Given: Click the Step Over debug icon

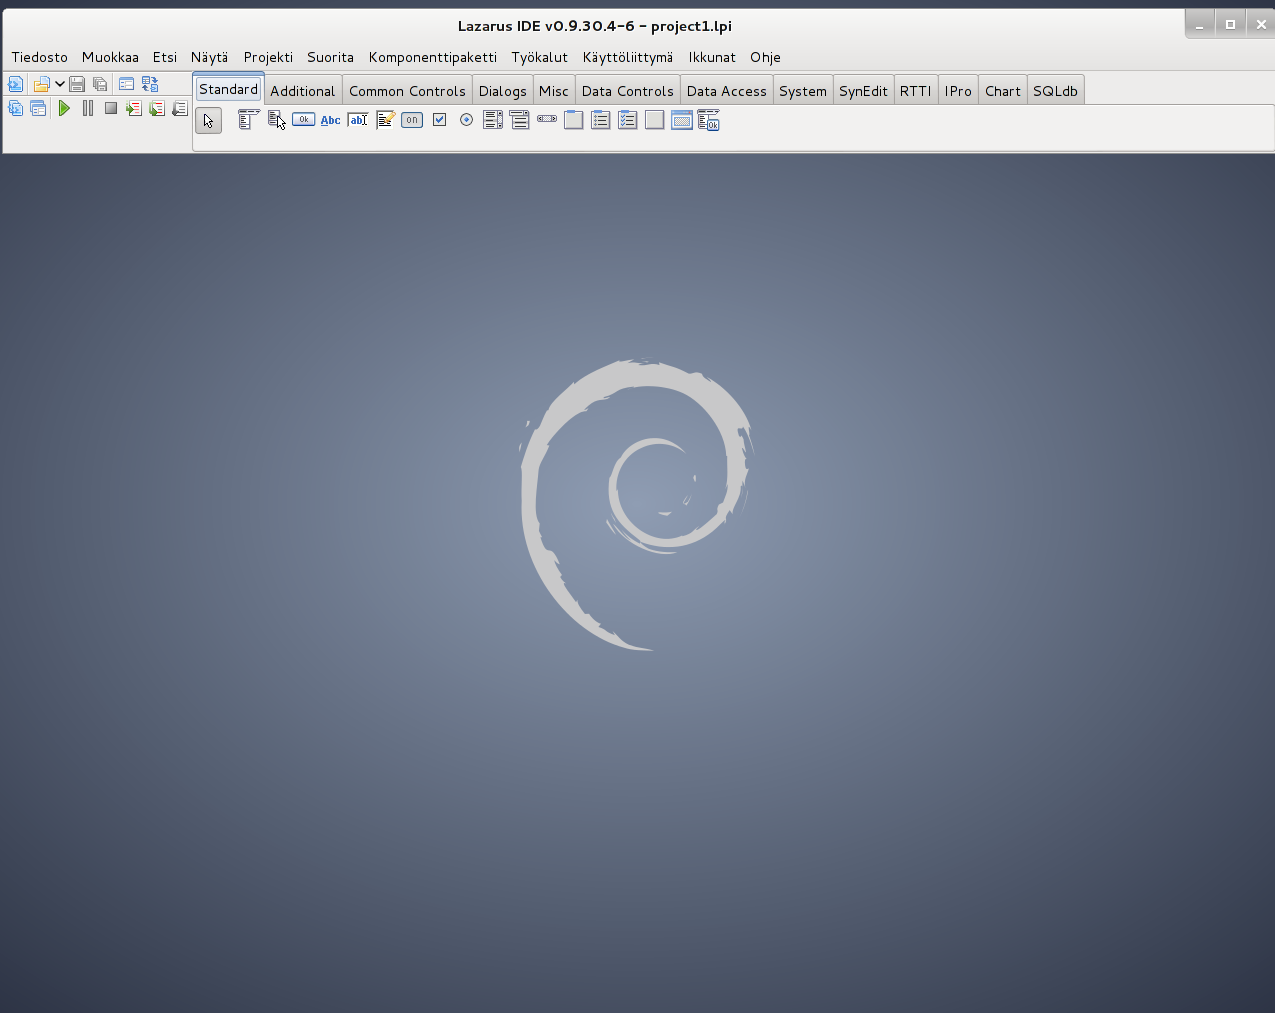Looking at the screenshot, I should point(157,108).
